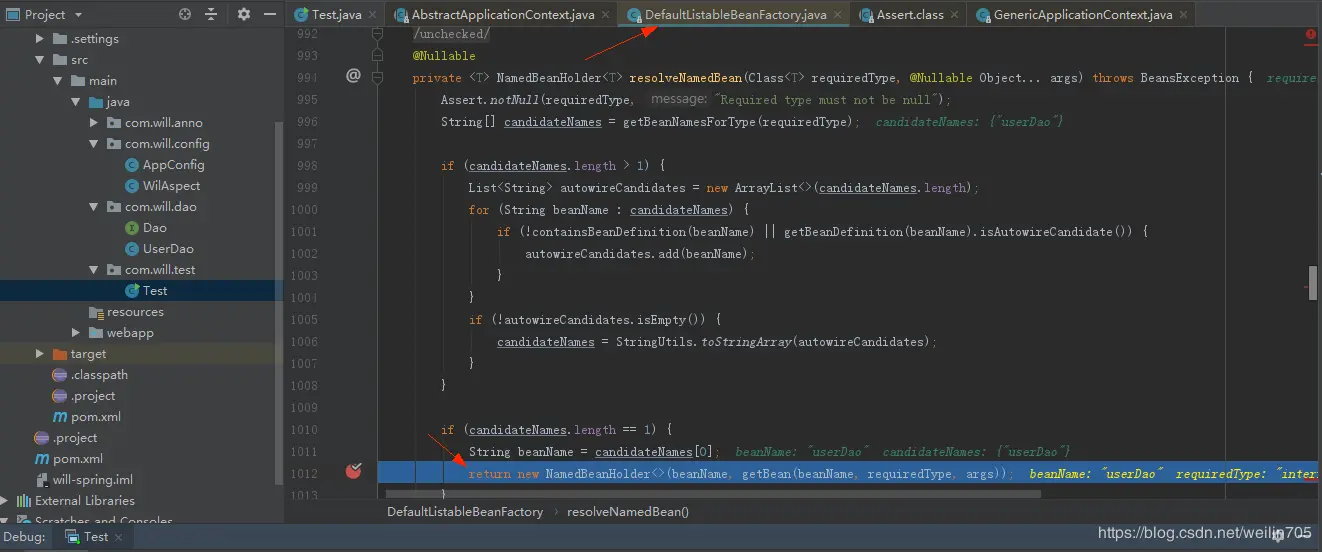Toggle code fold marker at line 993
The width and height of the screenshot is (1322, 552).
pyautogui.click(x=378, y=54)
